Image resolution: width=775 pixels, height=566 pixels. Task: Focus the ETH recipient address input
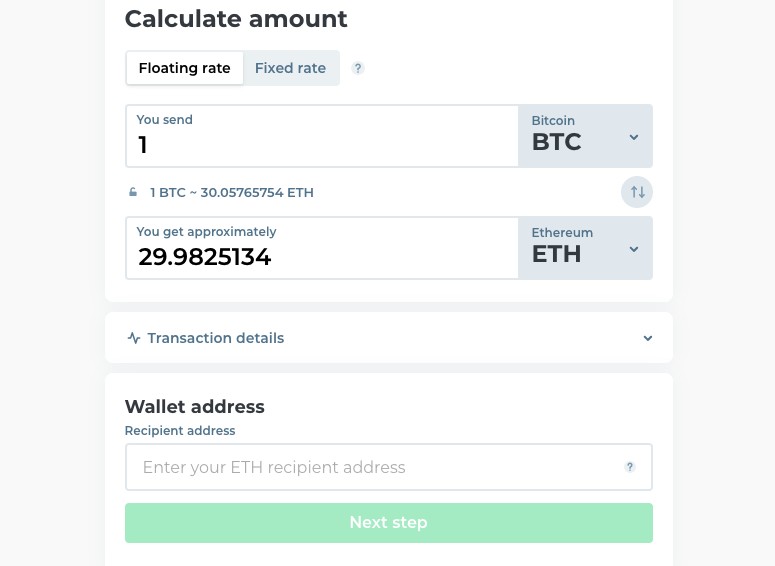point(389,467)
